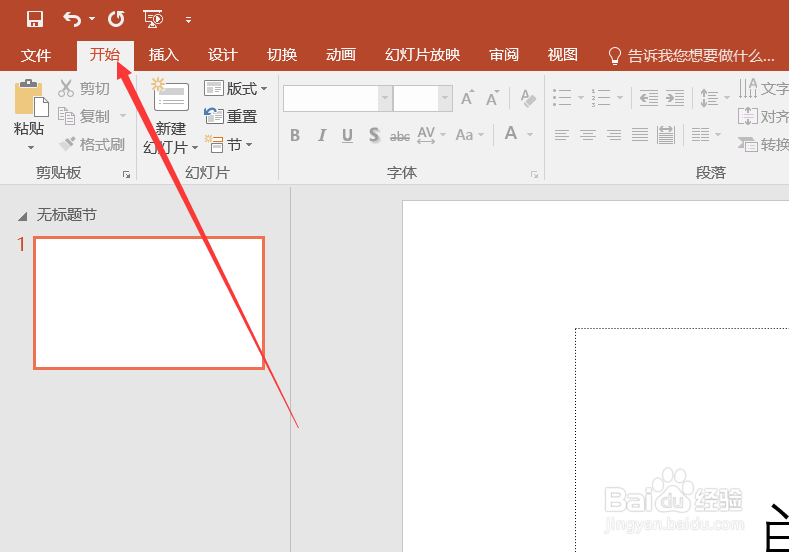789x552 pixels.
Task: Open the AV character spacing menu
Action: [x=432, y=135]
